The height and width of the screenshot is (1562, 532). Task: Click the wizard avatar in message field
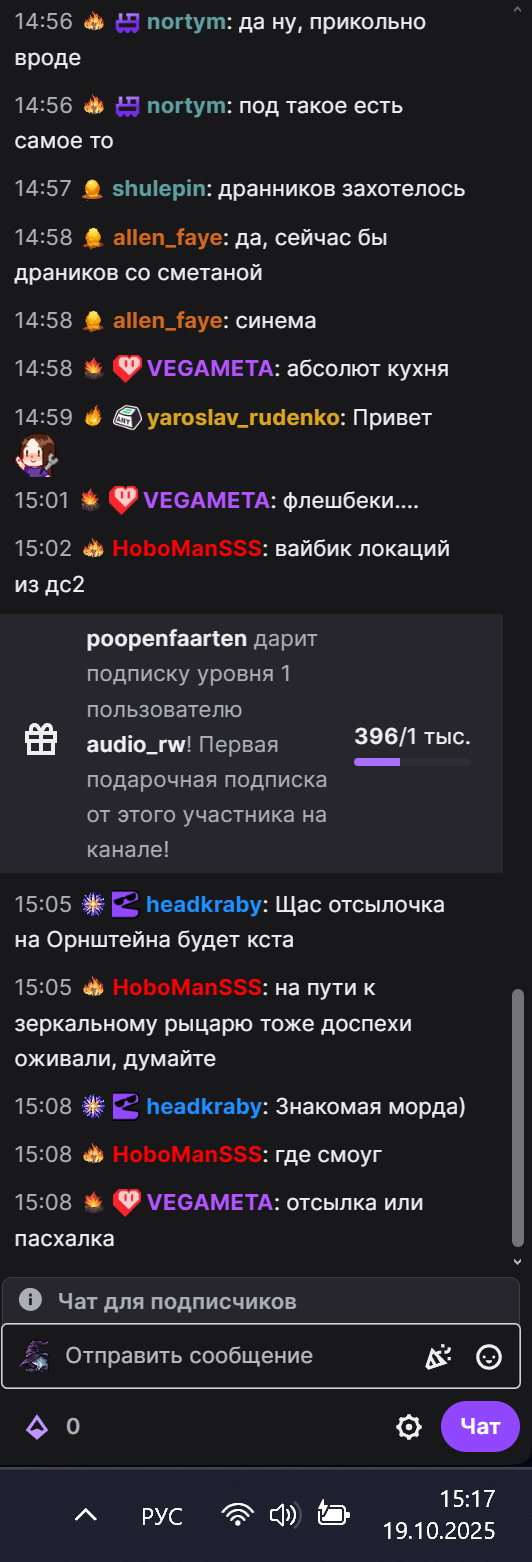35,1356
